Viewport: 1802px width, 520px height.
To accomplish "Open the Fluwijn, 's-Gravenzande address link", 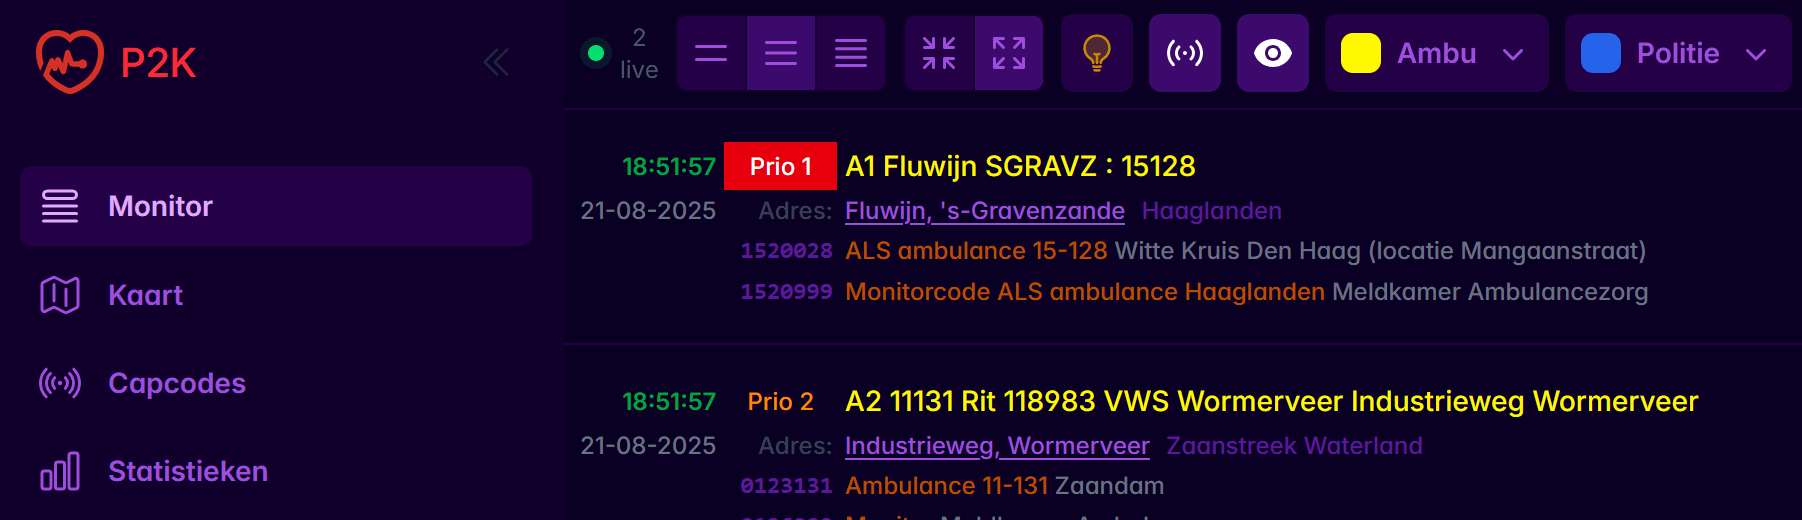I will click(x=984, y=211).
